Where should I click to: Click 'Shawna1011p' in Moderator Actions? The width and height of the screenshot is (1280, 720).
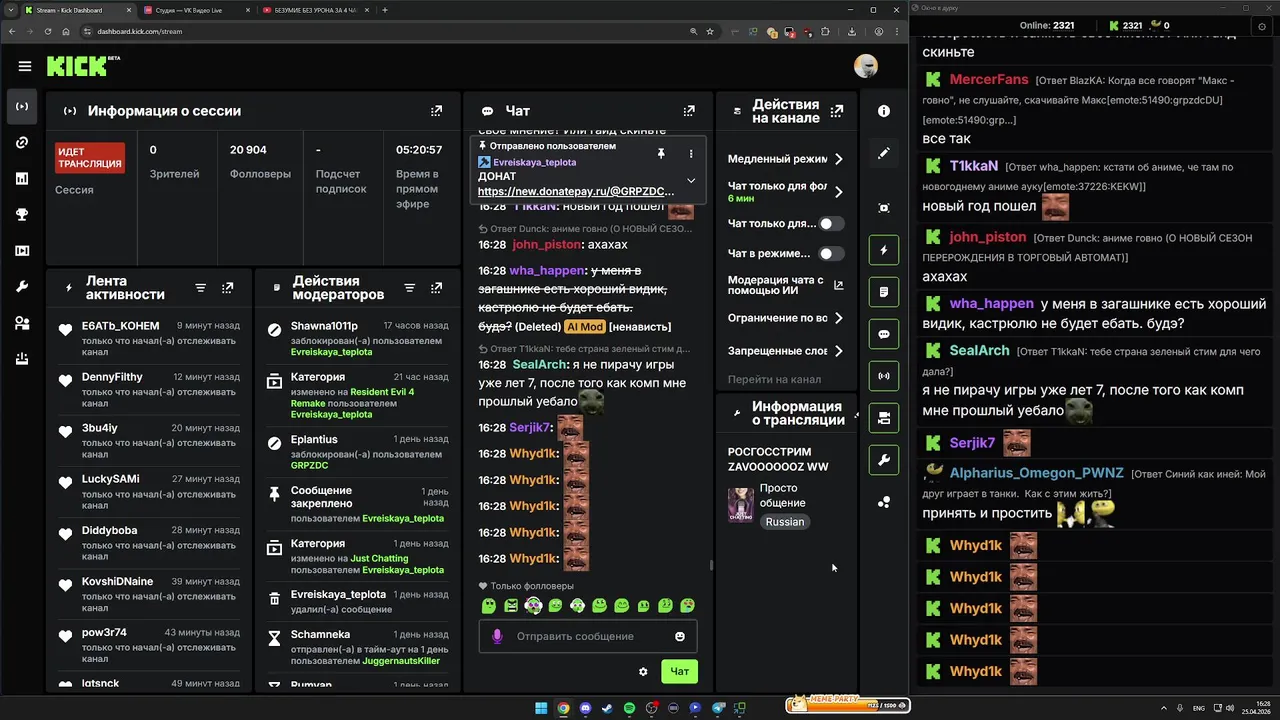click(x=324, y=326)
